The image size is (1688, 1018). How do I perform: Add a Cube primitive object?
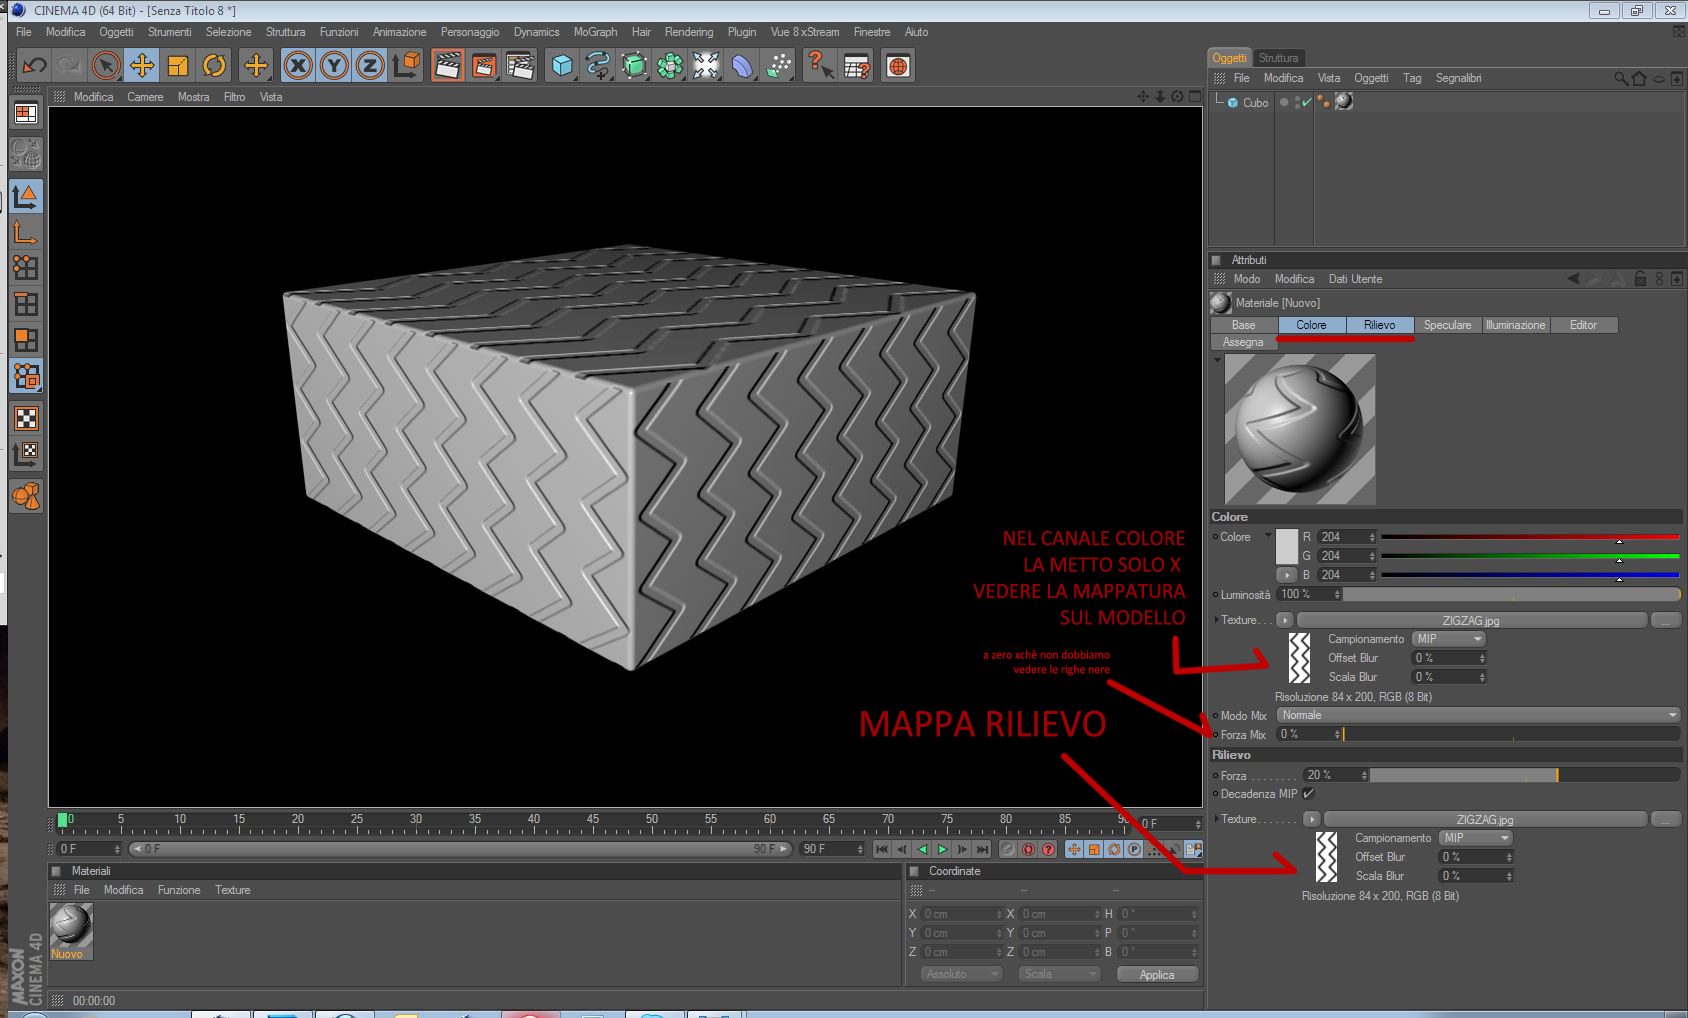tap(562, 66)
